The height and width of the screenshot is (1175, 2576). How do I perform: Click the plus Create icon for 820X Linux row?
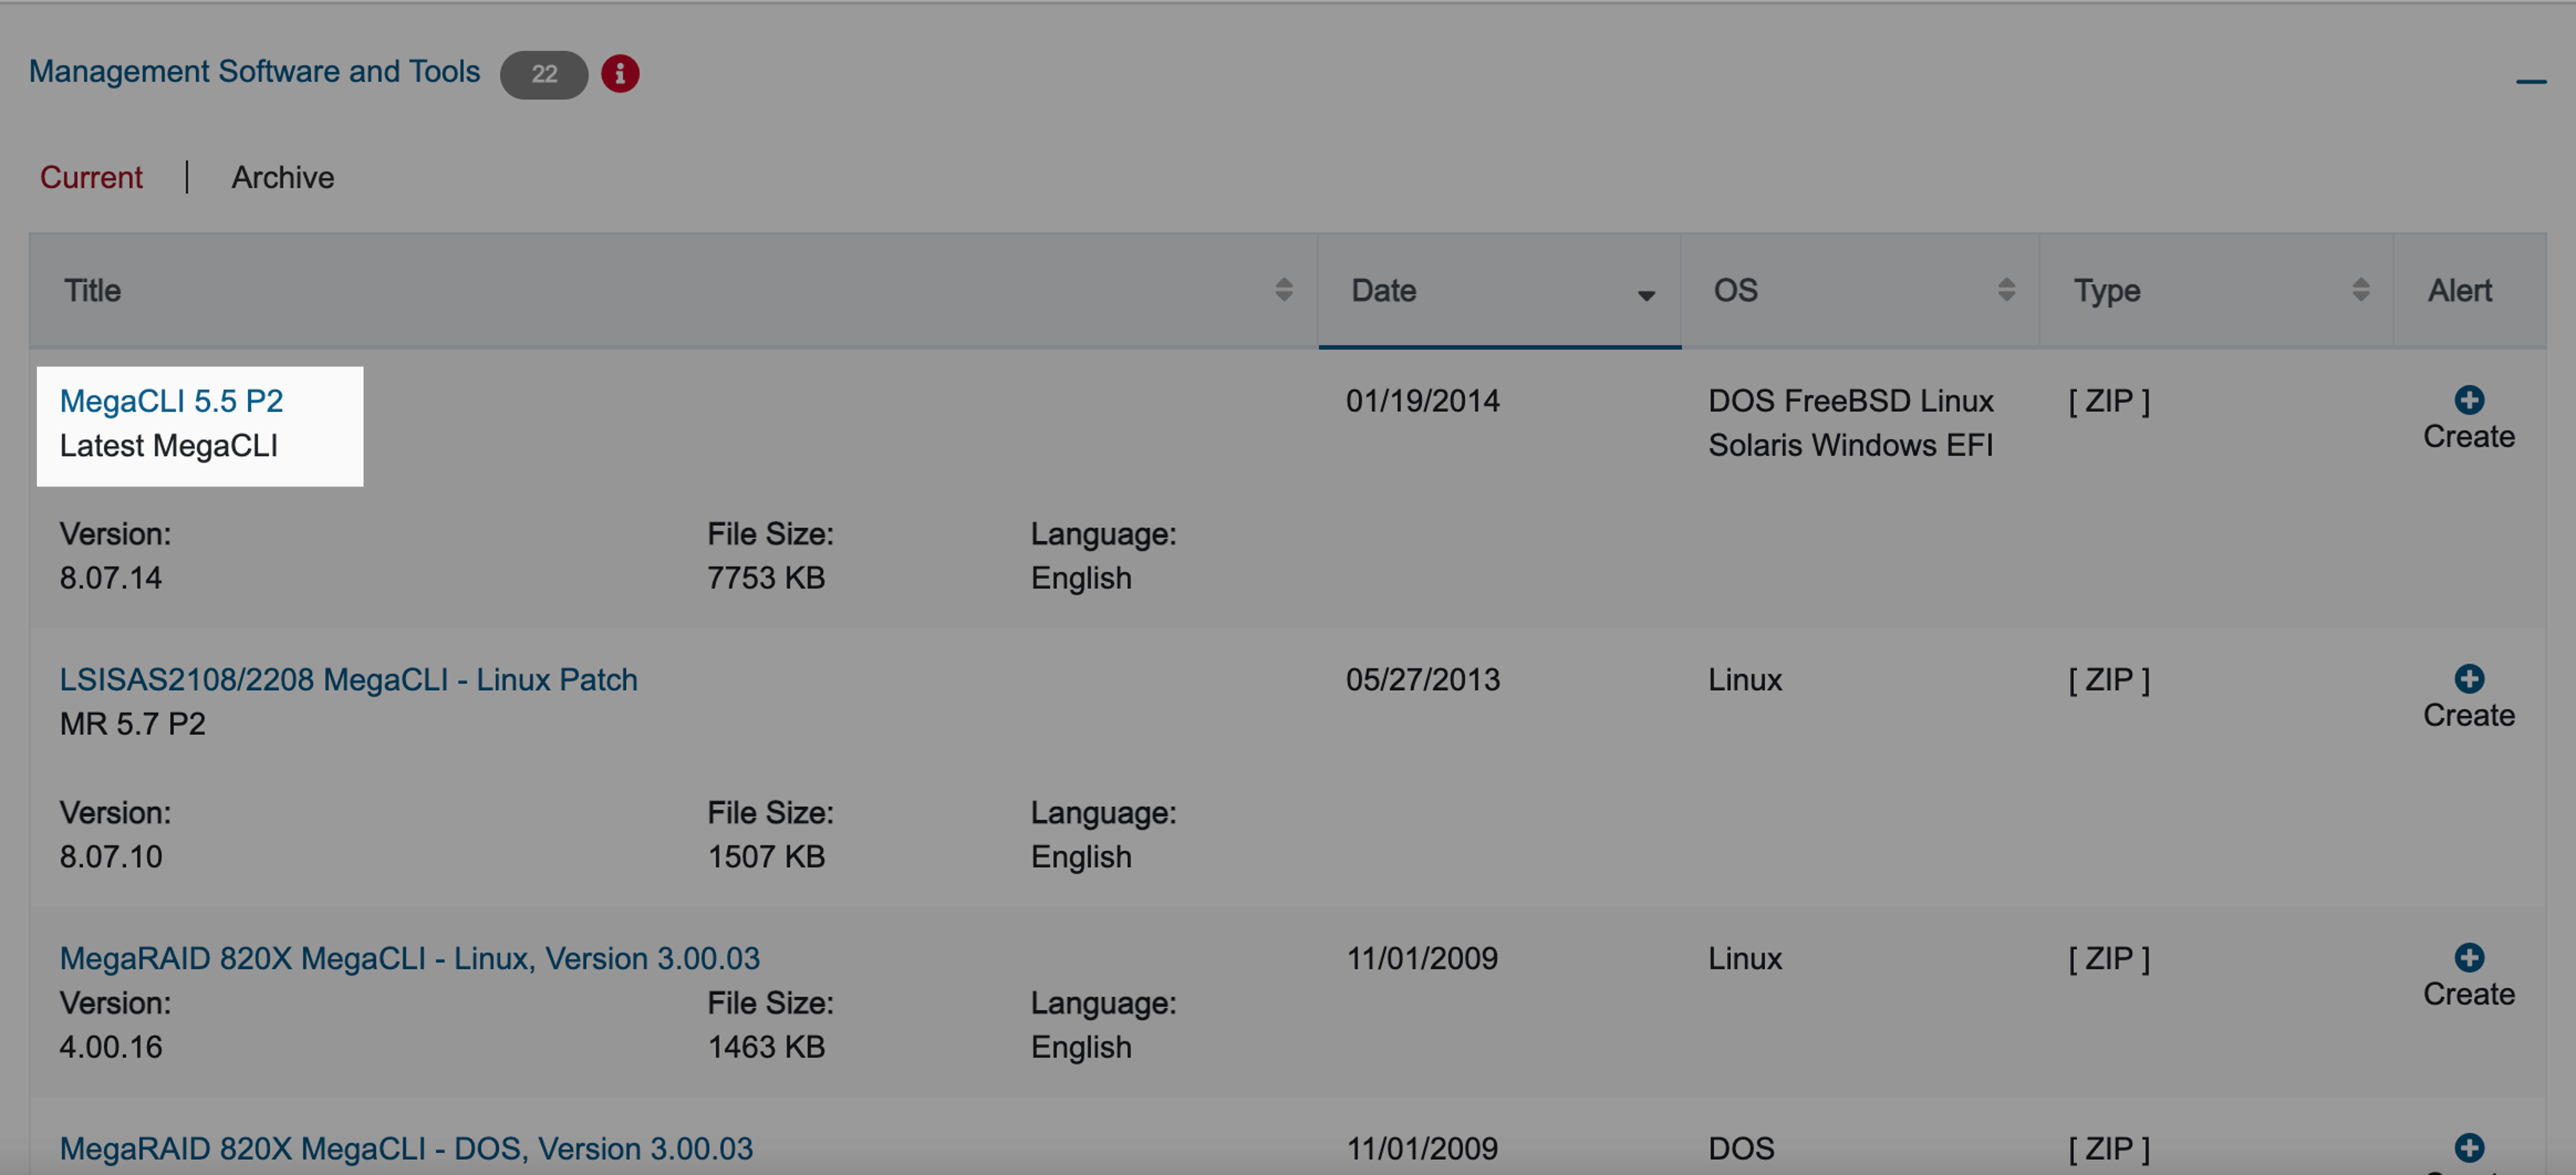(x=2468, y=958)
